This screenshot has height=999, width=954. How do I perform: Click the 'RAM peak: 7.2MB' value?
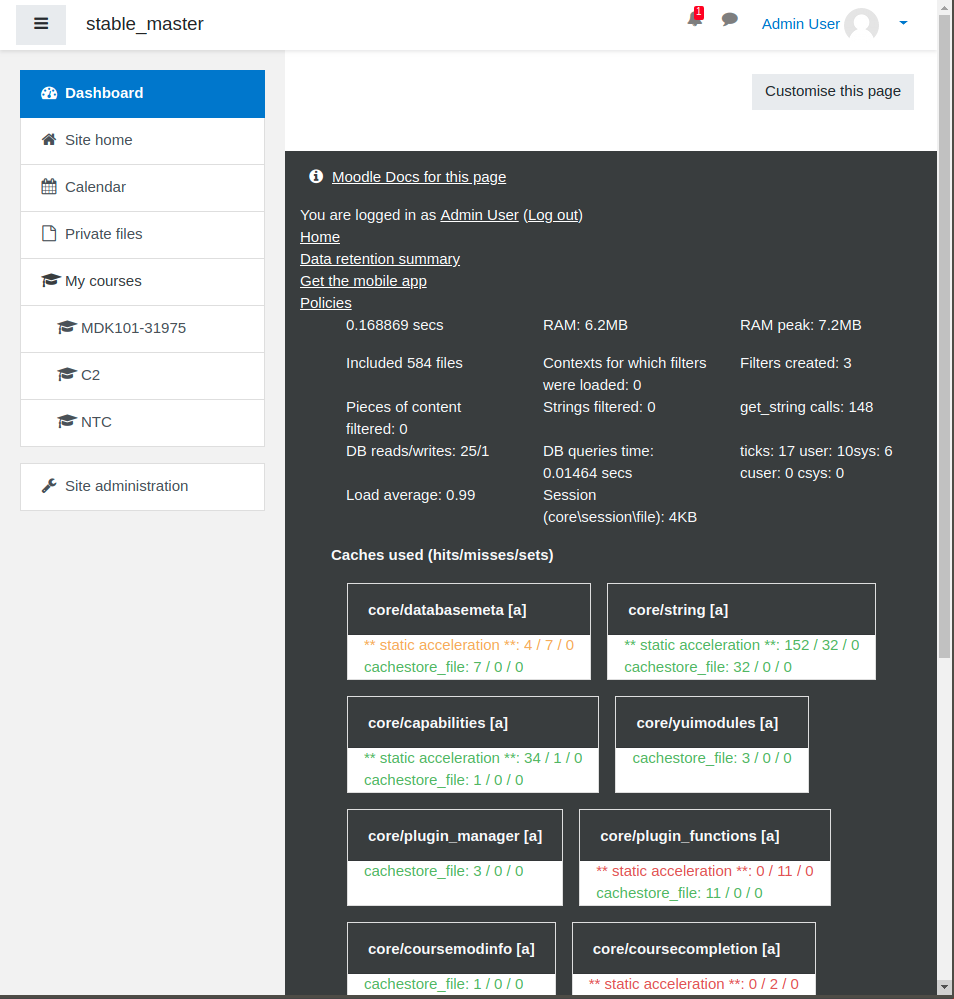coord(800,325)
